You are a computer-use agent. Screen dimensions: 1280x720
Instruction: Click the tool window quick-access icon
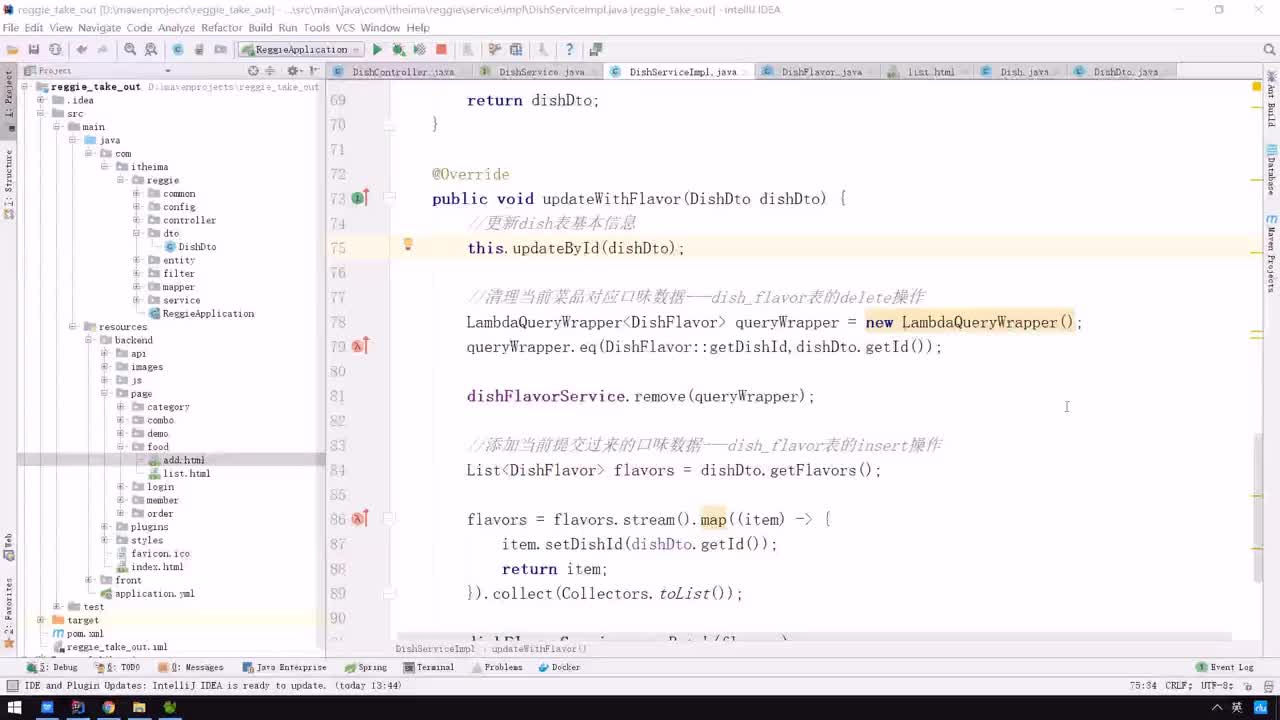coord(11,685)
